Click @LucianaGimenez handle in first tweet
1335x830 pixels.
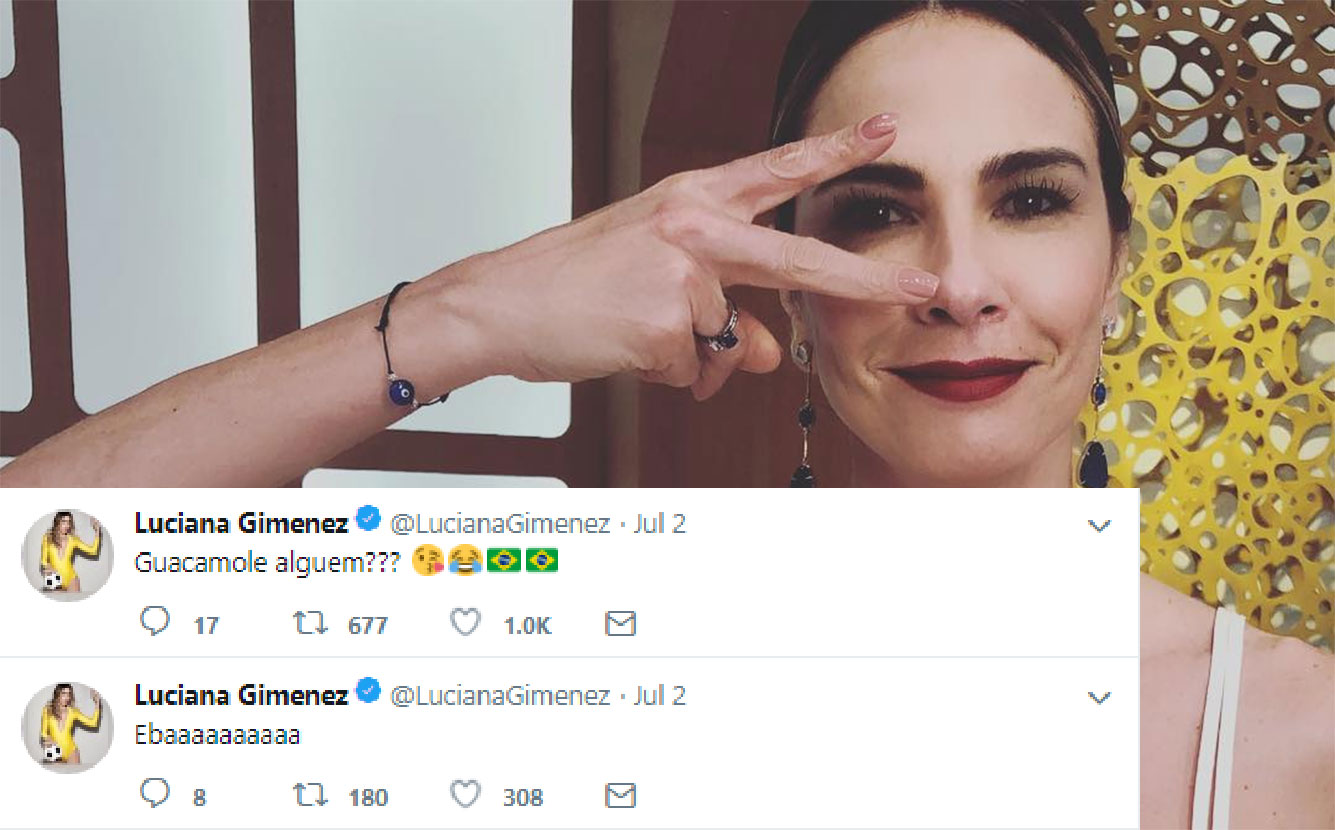(499, 524)
